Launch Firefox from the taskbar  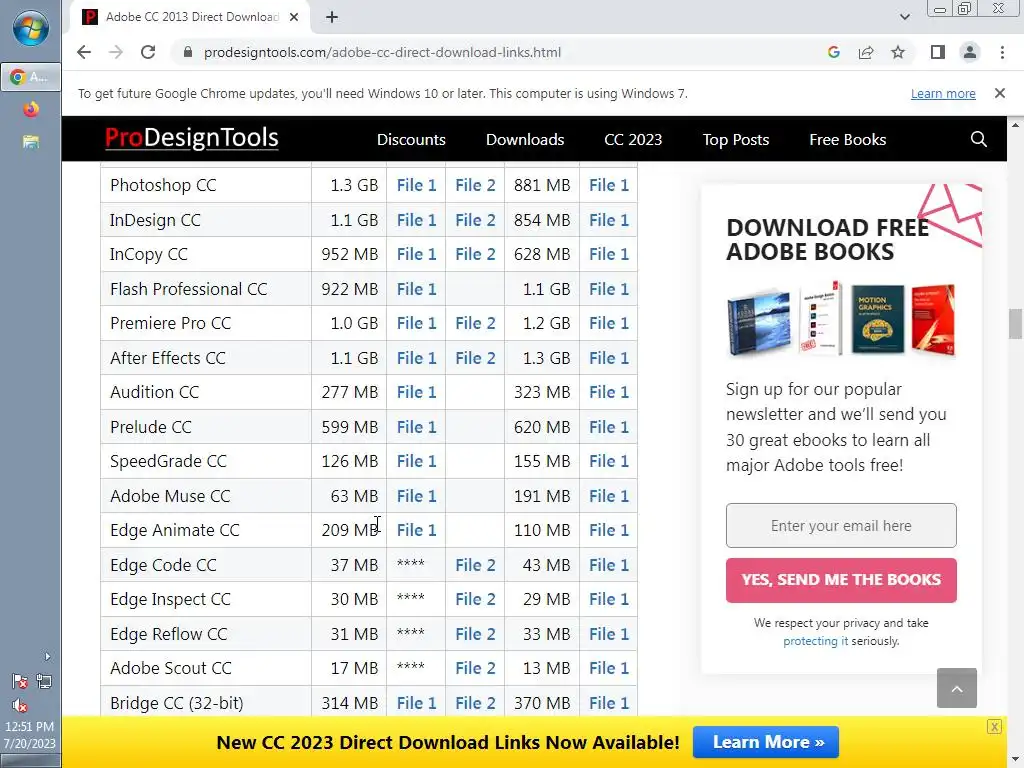coord(31,109)
